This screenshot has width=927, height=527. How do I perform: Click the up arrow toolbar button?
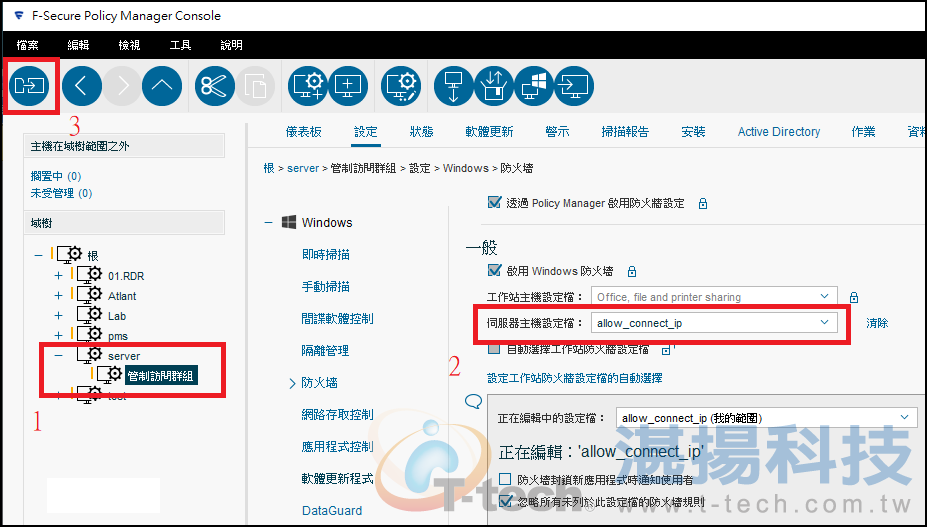[162, 86]
